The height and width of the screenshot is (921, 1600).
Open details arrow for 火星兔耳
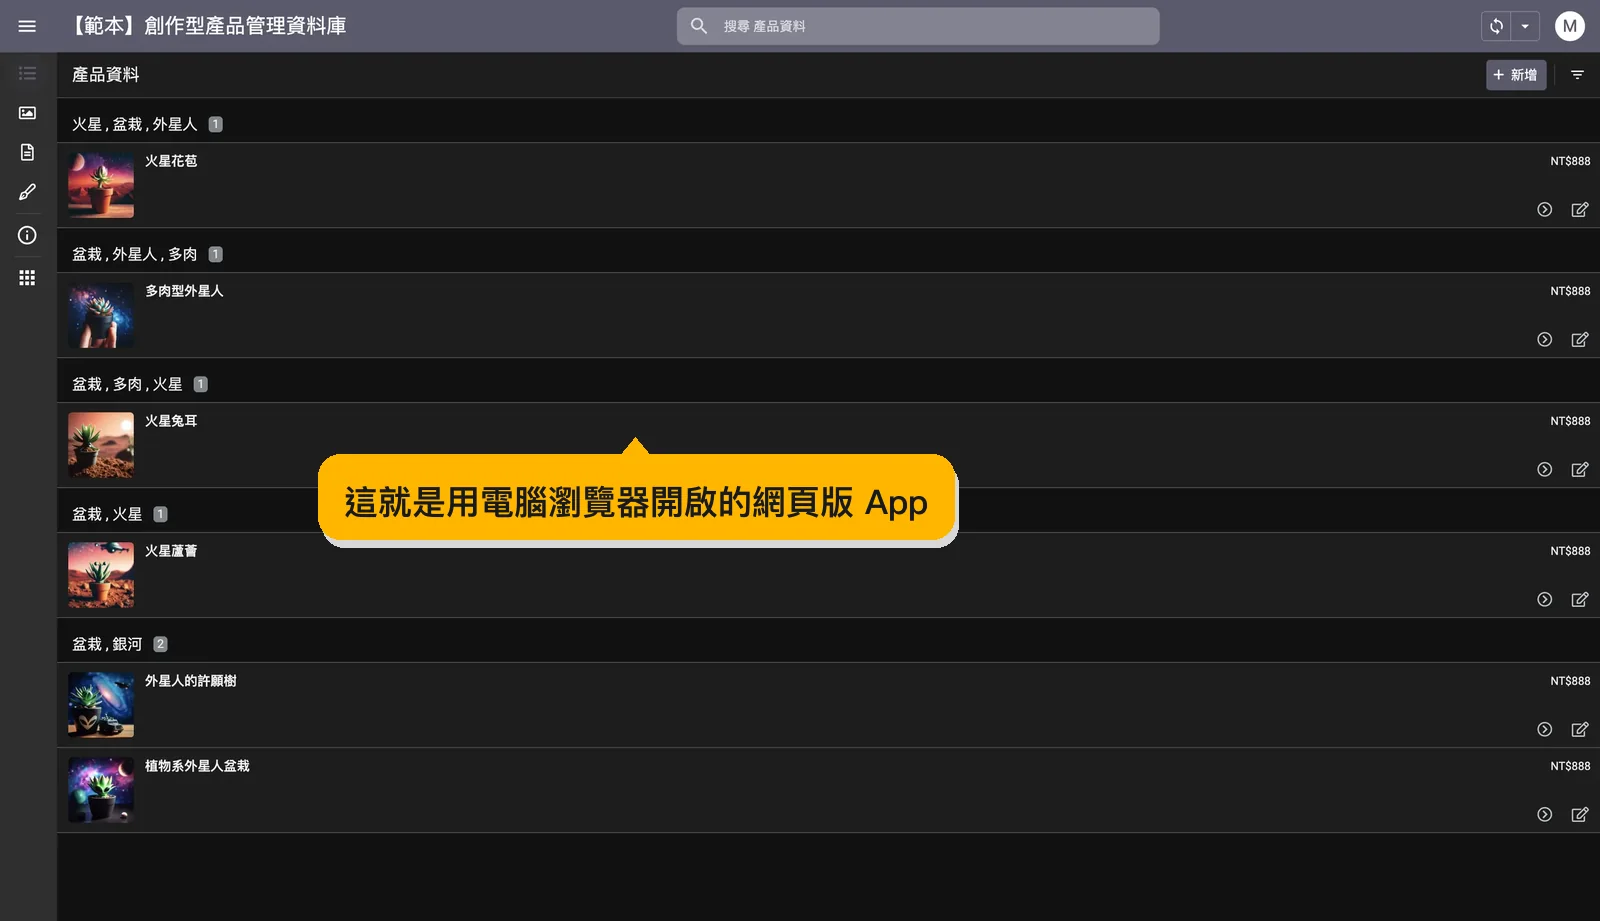click(x=1544, y=470)
